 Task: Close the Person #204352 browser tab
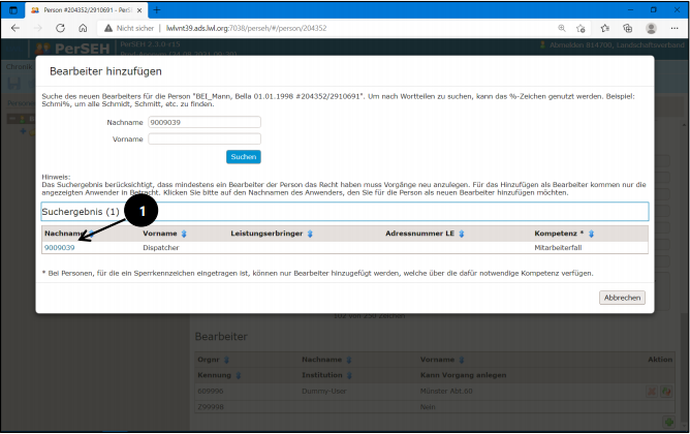point(139,10)
